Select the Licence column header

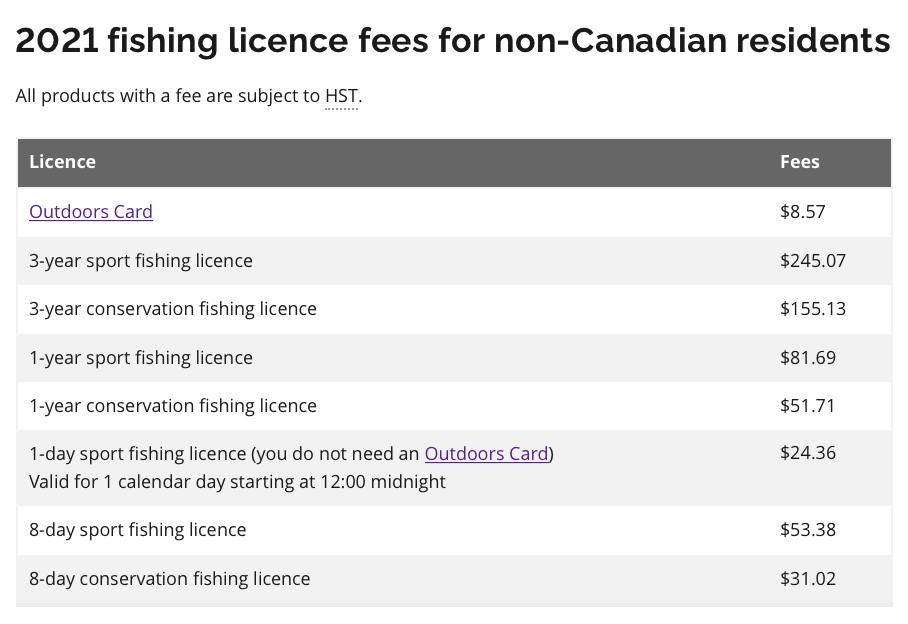[63, 162]
